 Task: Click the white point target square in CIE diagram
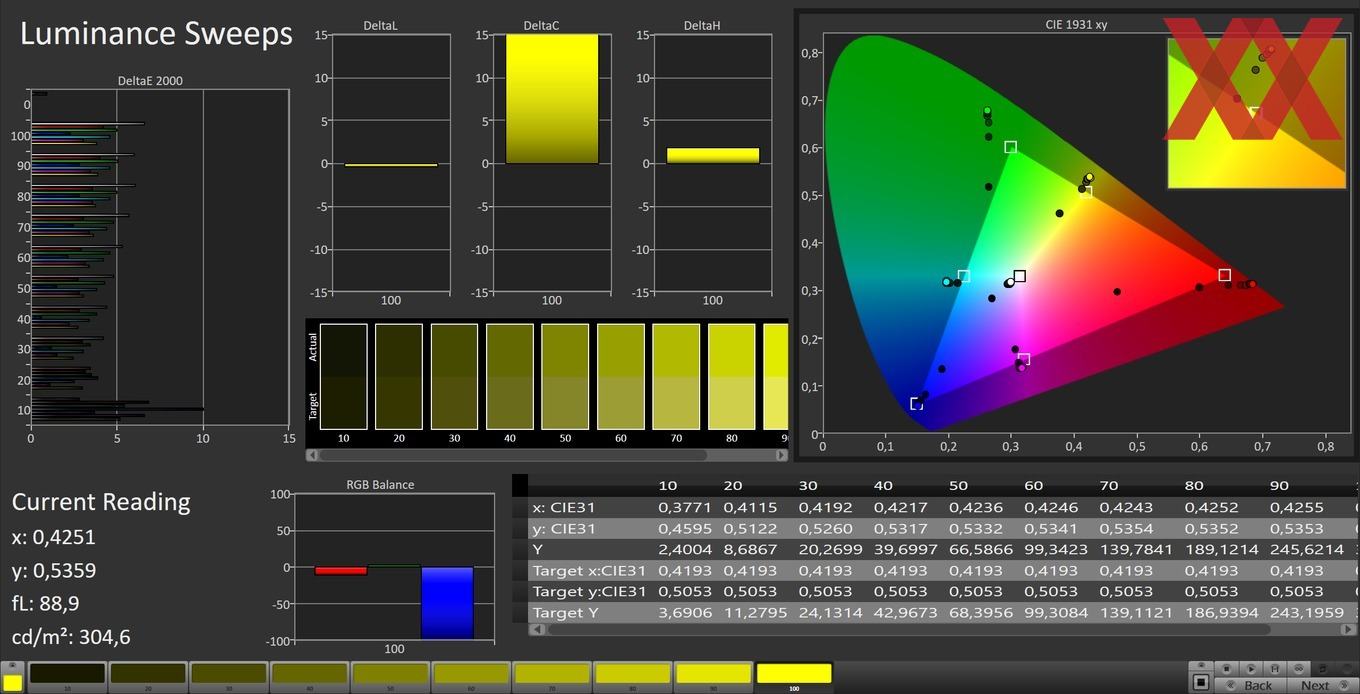click(x=1019, y=276)
